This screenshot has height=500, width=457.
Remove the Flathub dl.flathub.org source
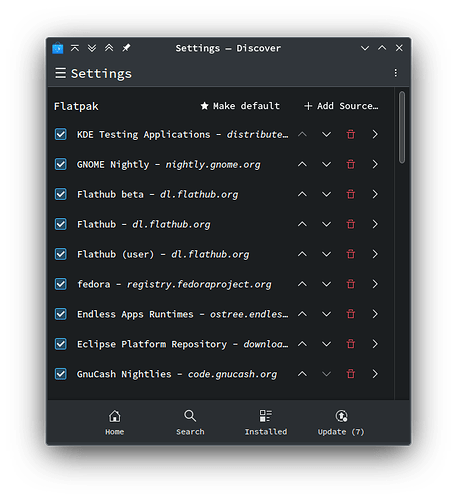point(351,224)
